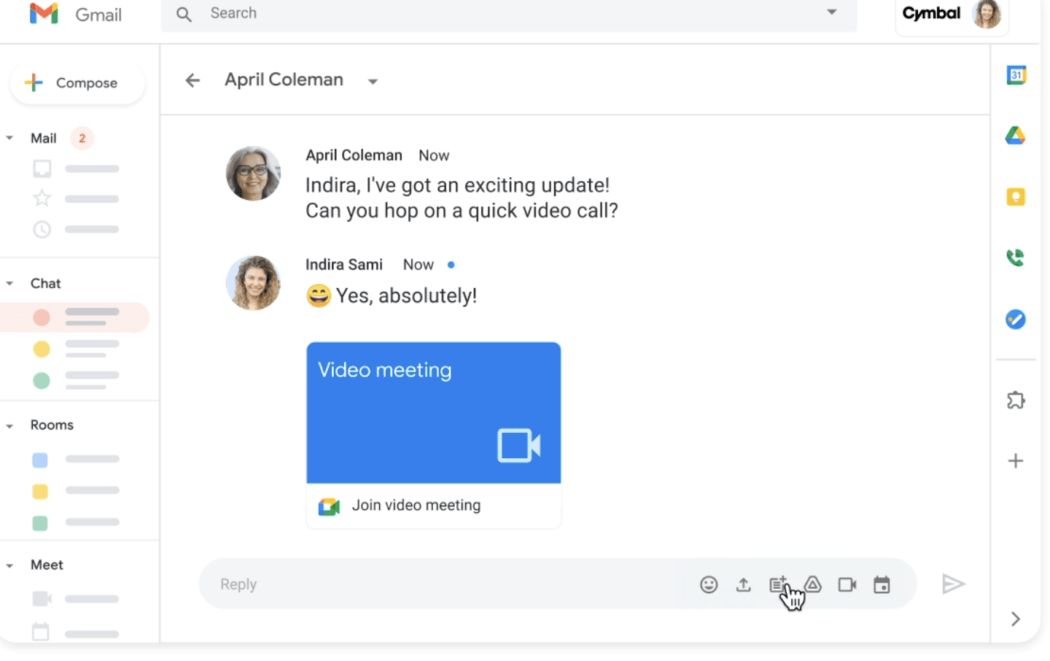Add a Google Drive file icon

(x=813, y=584)
